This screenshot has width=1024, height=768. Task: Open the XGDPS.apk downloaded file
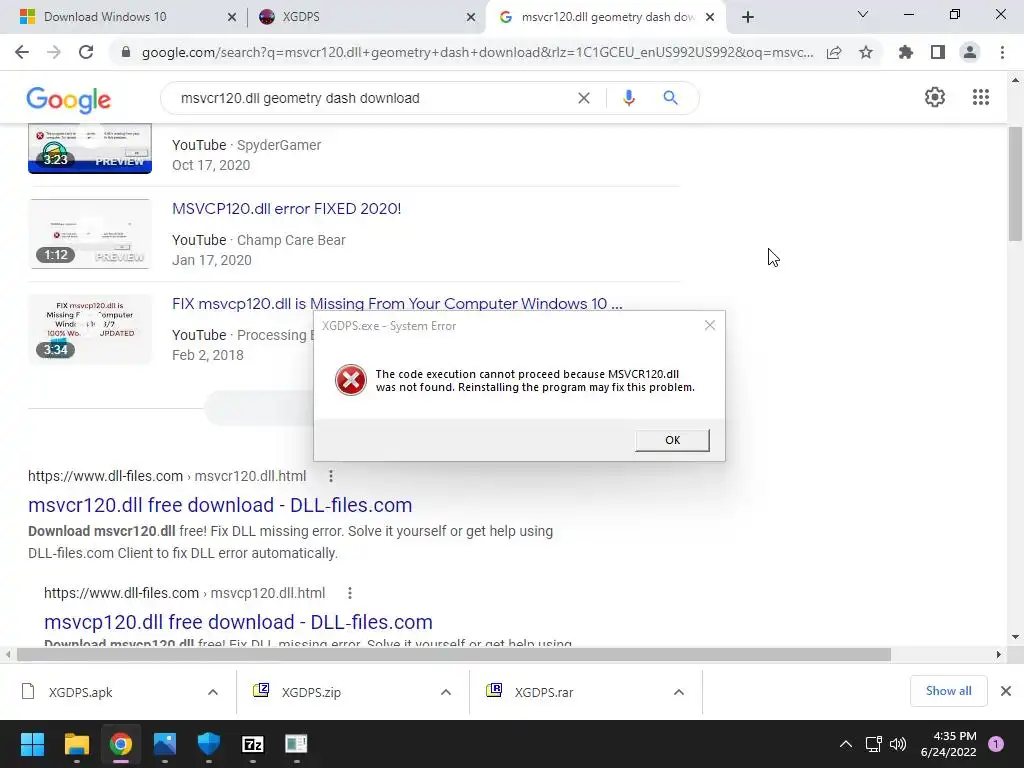pyautogui.click(x=80, y=692)
